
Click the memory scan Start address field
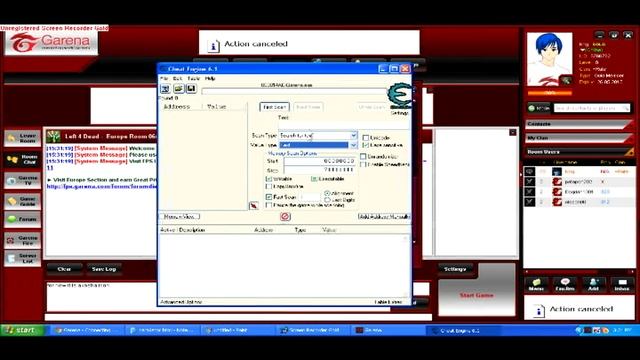pyautogui.click(x=320, y=161)
